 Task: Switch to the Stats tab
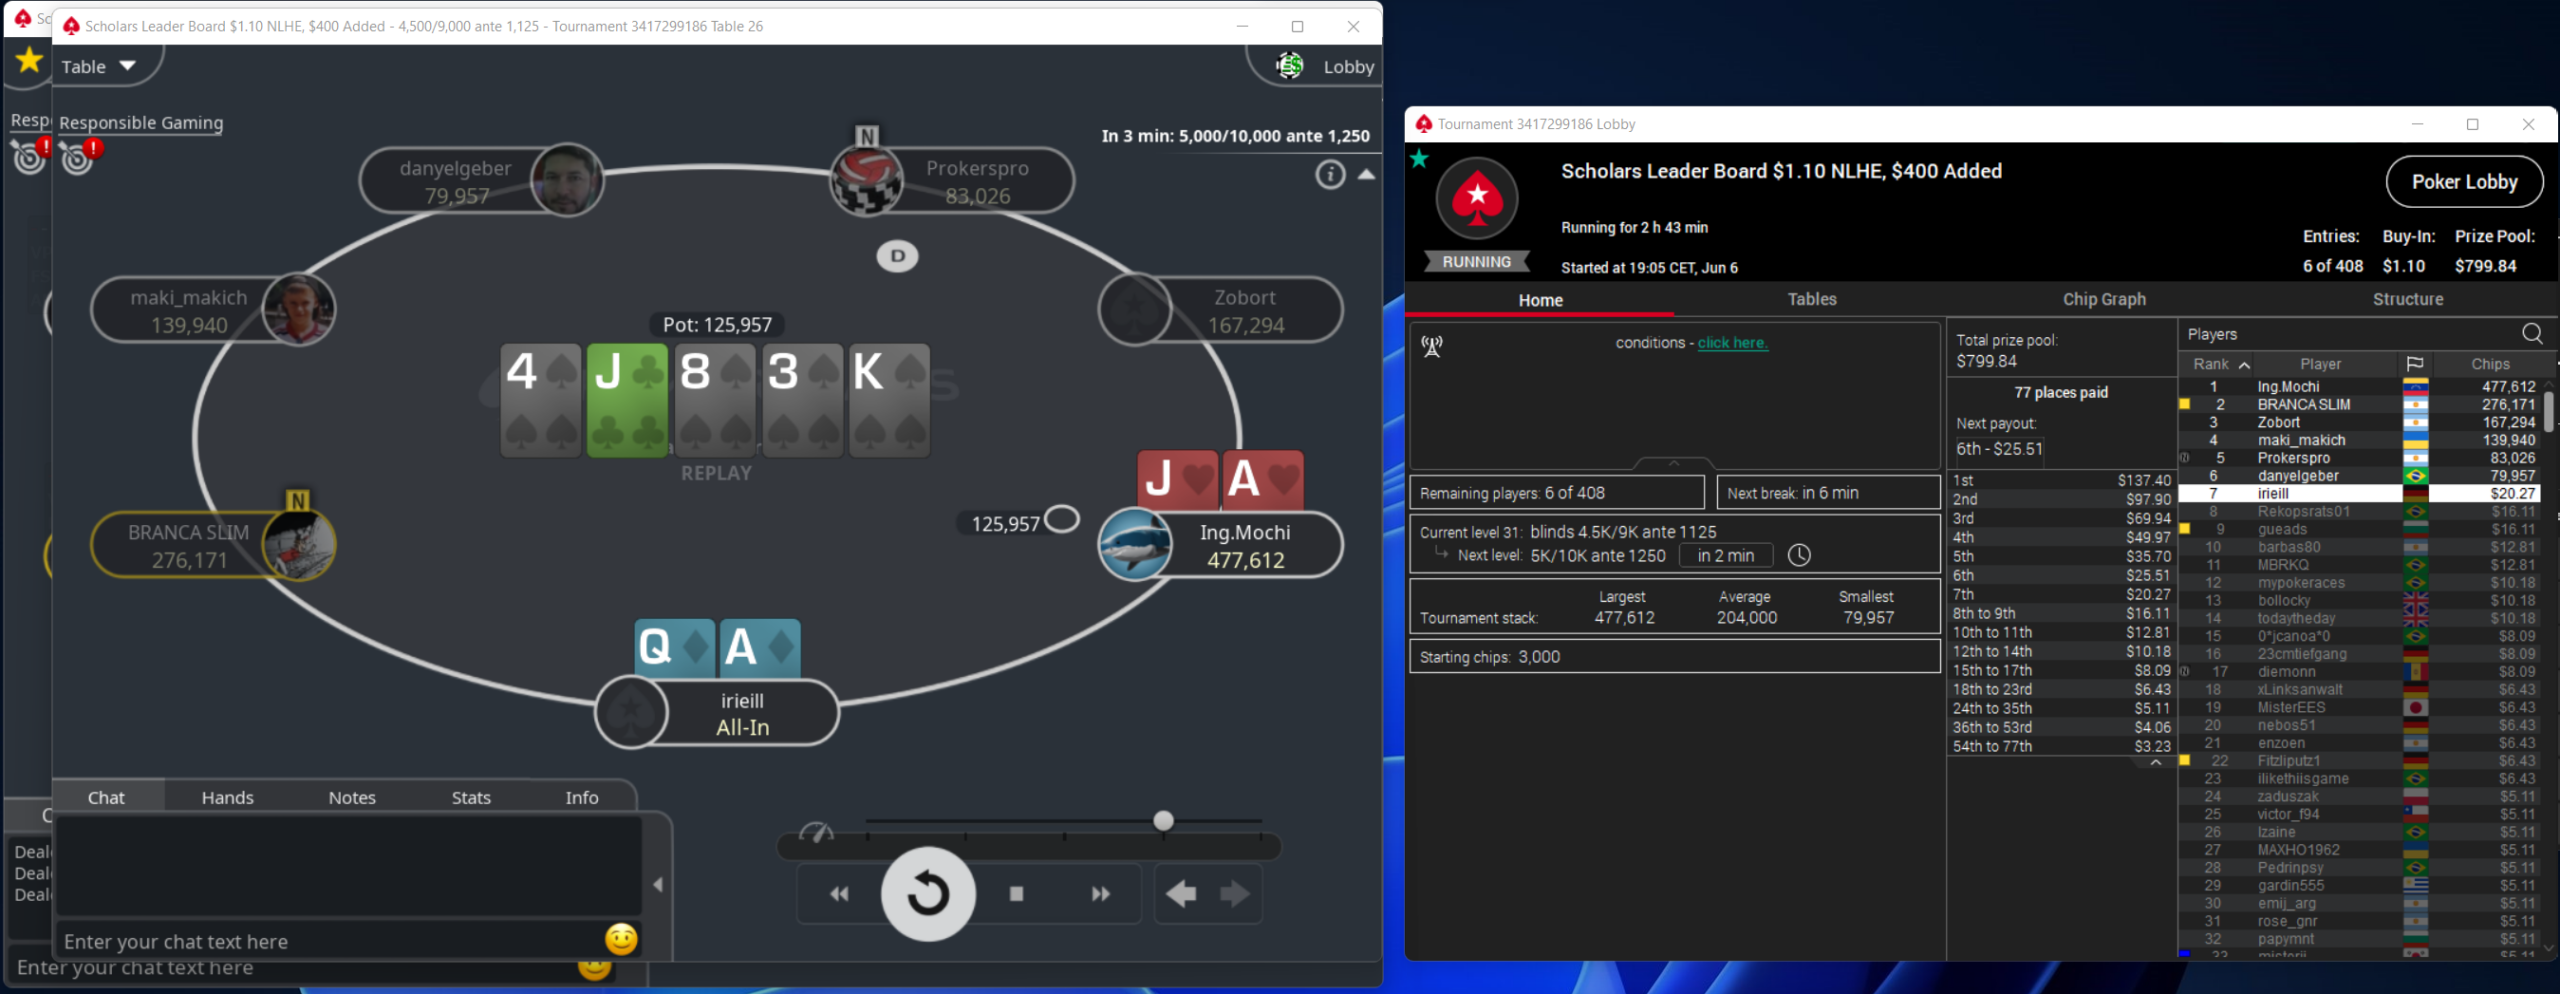tap(471, 797)
